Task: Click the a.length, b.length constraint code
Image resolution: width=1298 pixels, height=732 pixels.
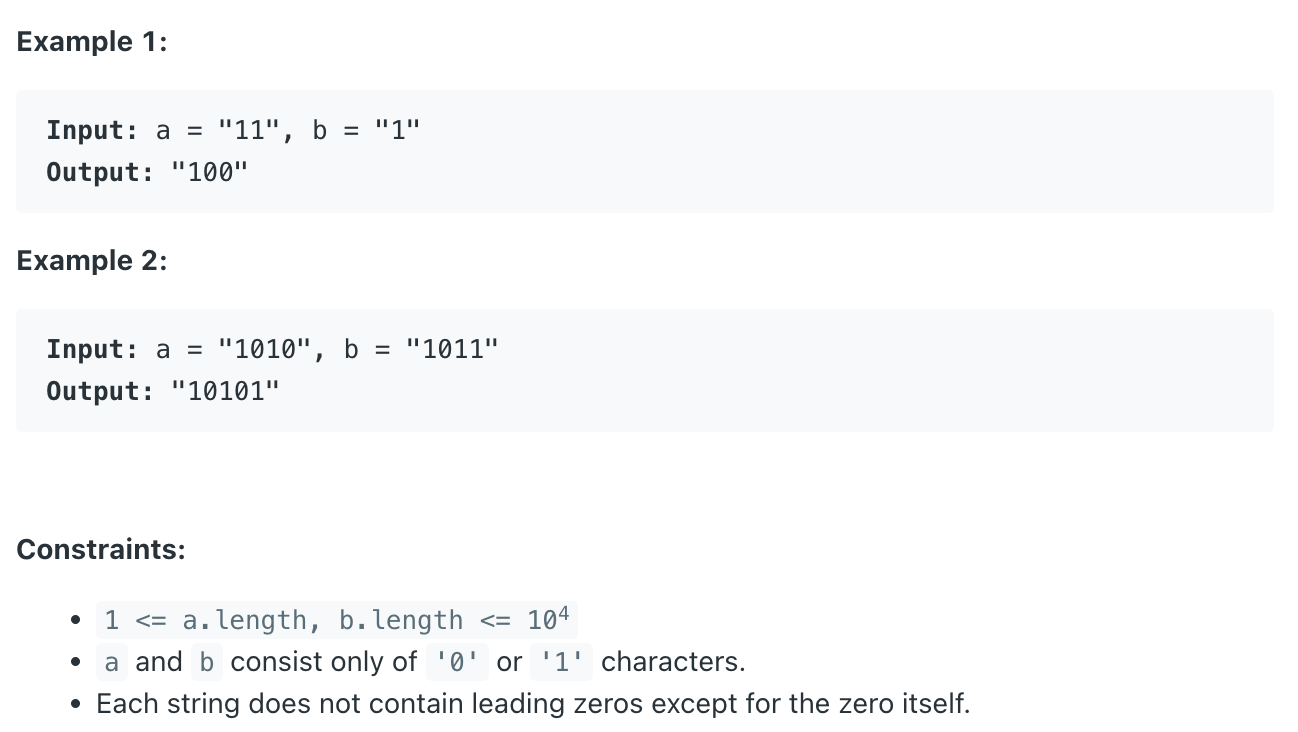Action: point(337,620)
